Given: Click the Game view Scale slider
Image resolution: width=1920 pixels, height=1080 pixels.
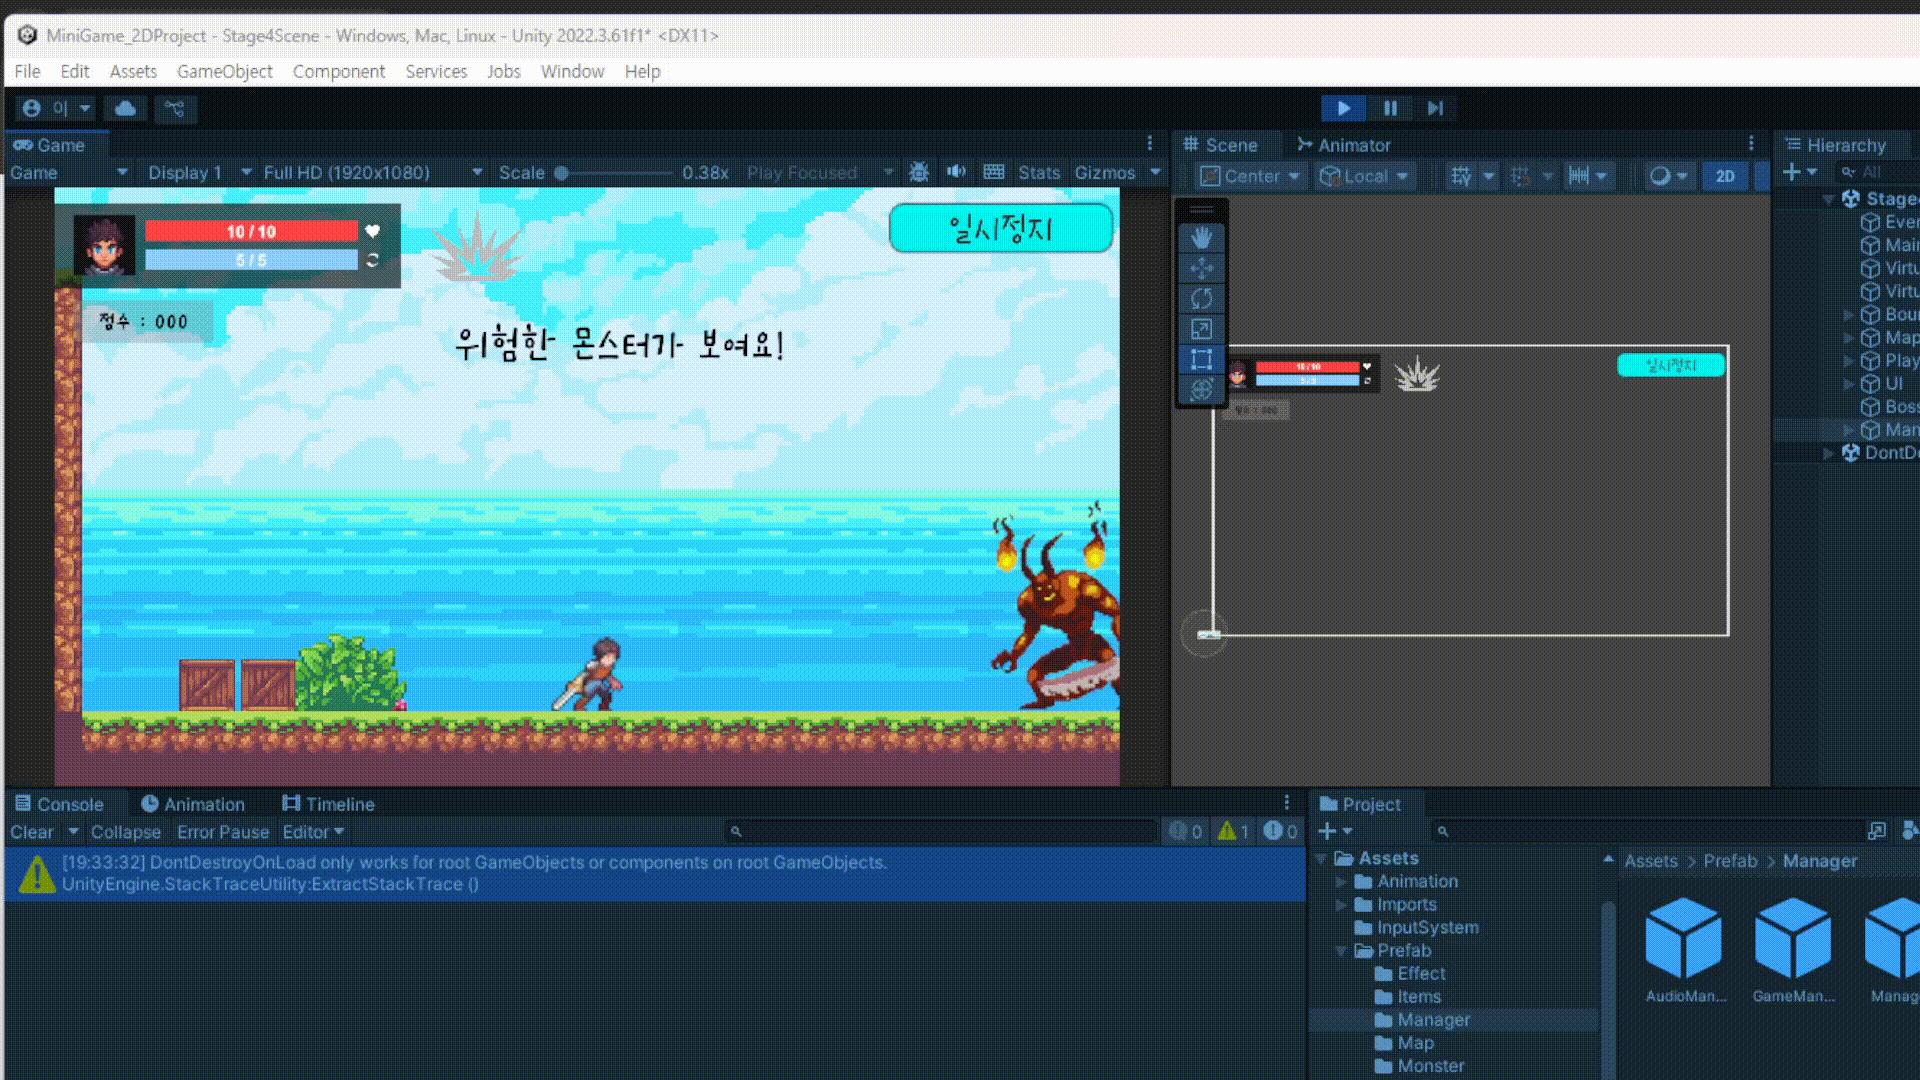Looking at the screenshot, I should click(x=615, y=172).
